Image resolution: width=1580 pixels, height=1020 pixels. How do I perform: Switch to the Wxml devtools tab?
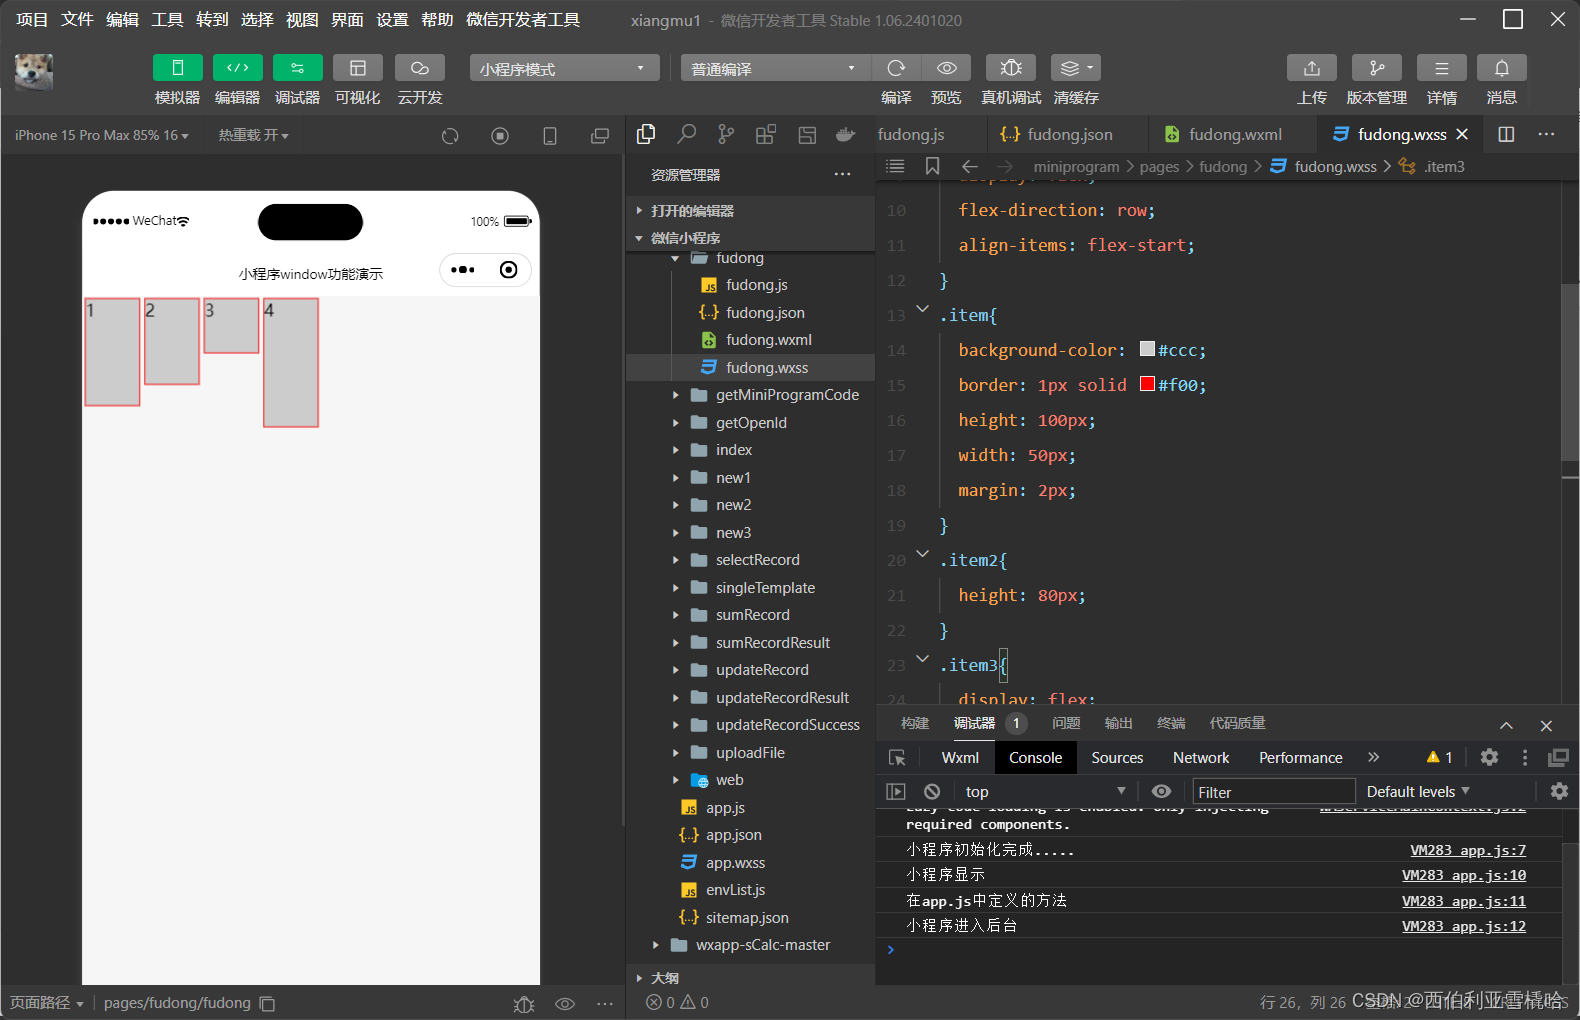(960, 757)
